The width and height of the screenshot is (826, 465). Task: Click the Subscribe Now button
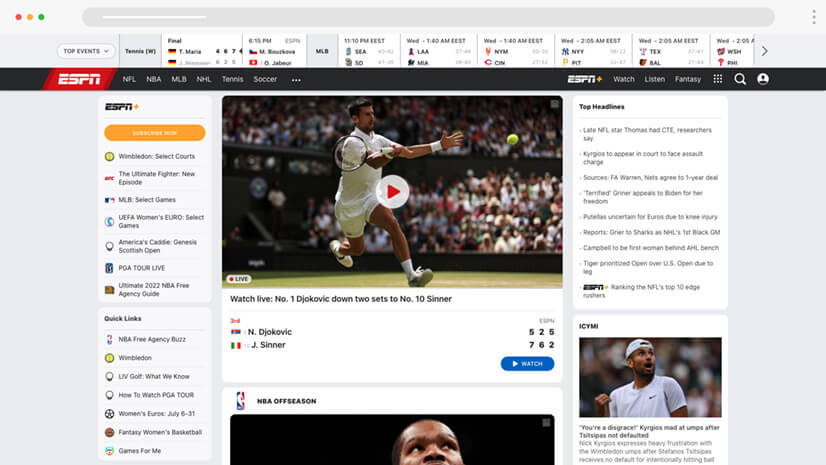coord(154,132)
